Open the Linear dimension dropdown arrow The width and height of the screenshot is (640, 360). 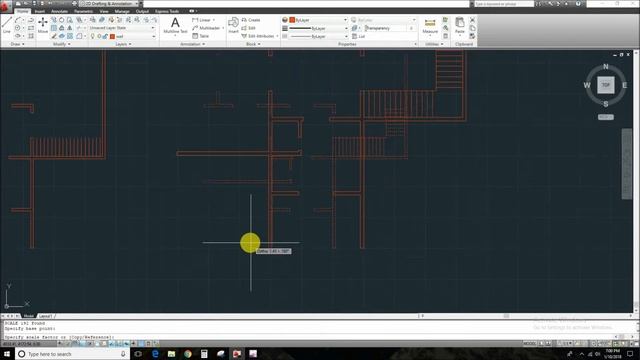pyautogui.click(x=213, y=20)
